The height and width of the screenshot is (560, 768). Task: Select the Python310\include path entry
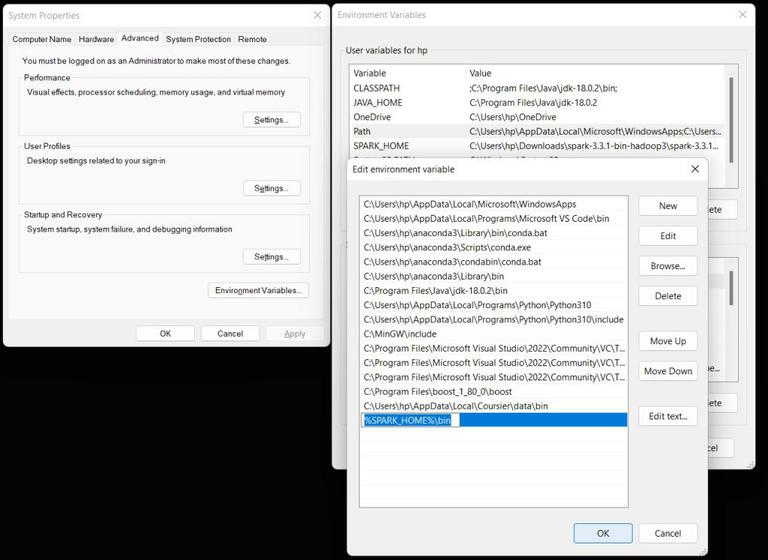494,319
